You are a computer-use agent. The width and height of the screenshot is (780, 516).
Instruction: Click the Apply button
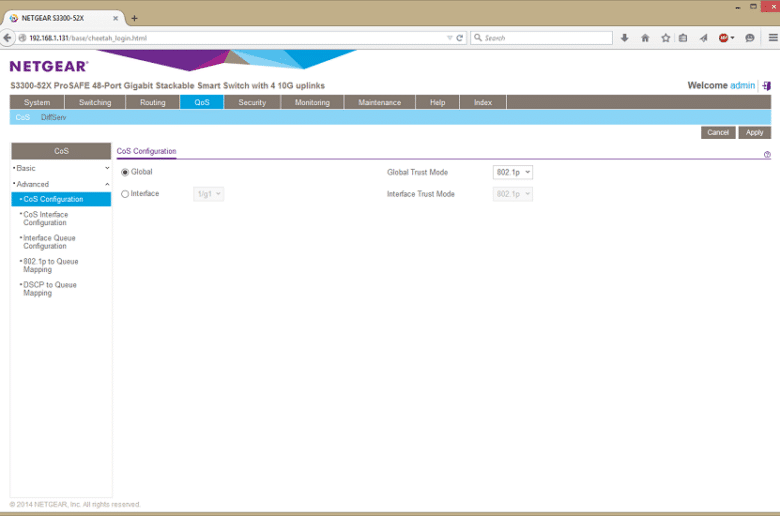[755, 132]
